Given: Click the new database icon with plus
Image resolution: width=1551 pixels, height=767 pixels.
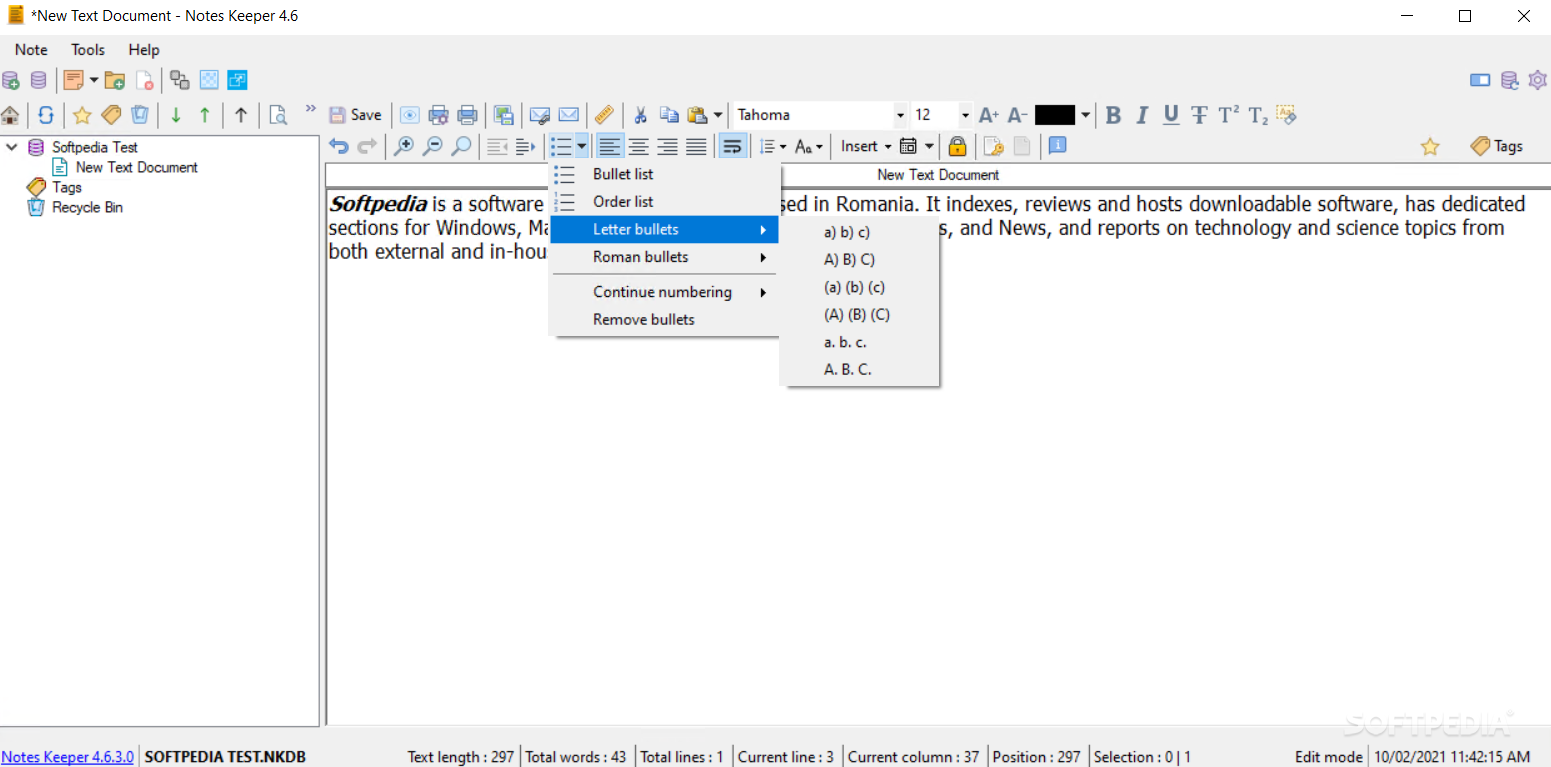Looking at the screenshot, I should (x=10, y=80).
